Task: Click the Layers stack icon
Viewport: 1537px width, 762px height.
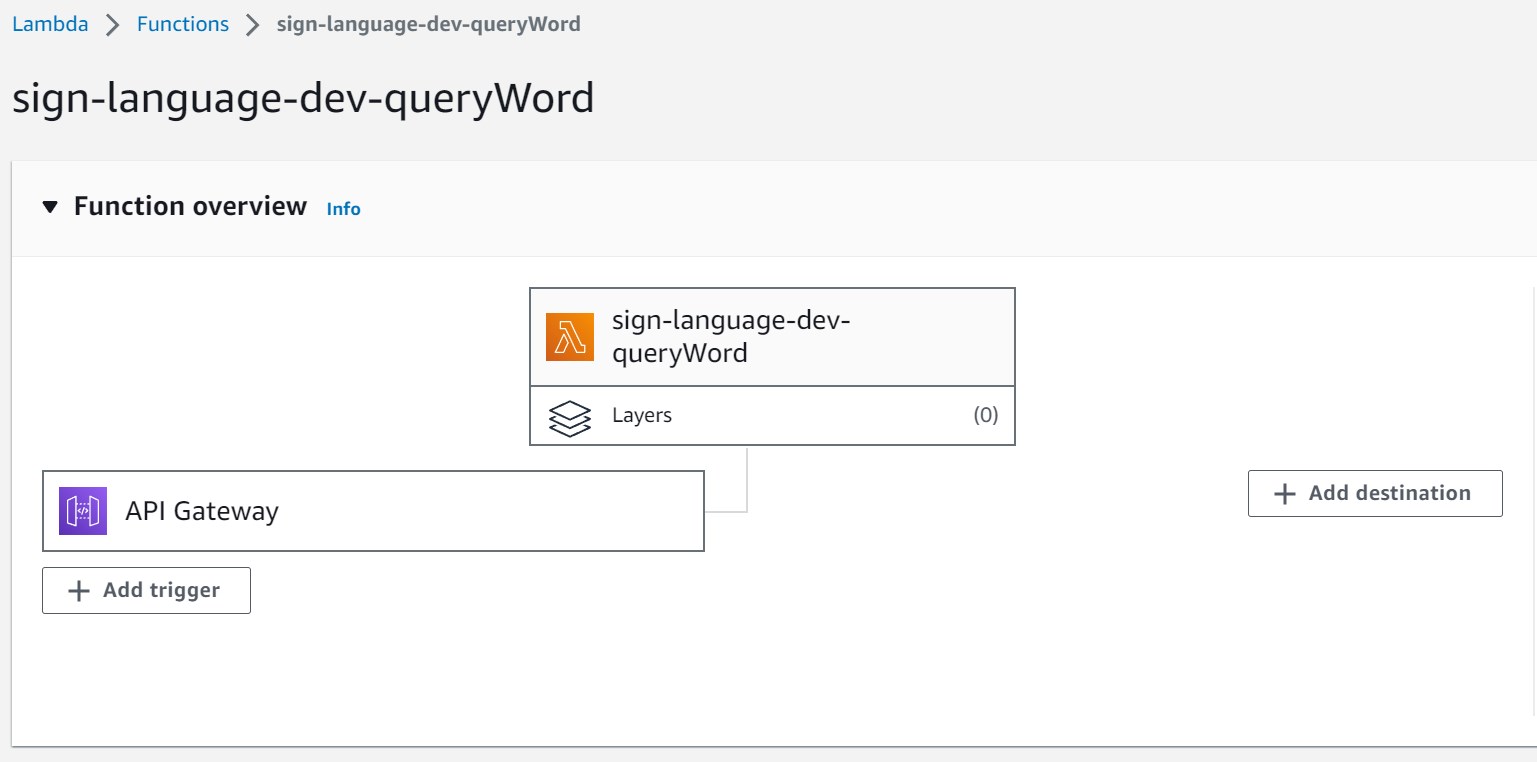Action: point(570,416)
